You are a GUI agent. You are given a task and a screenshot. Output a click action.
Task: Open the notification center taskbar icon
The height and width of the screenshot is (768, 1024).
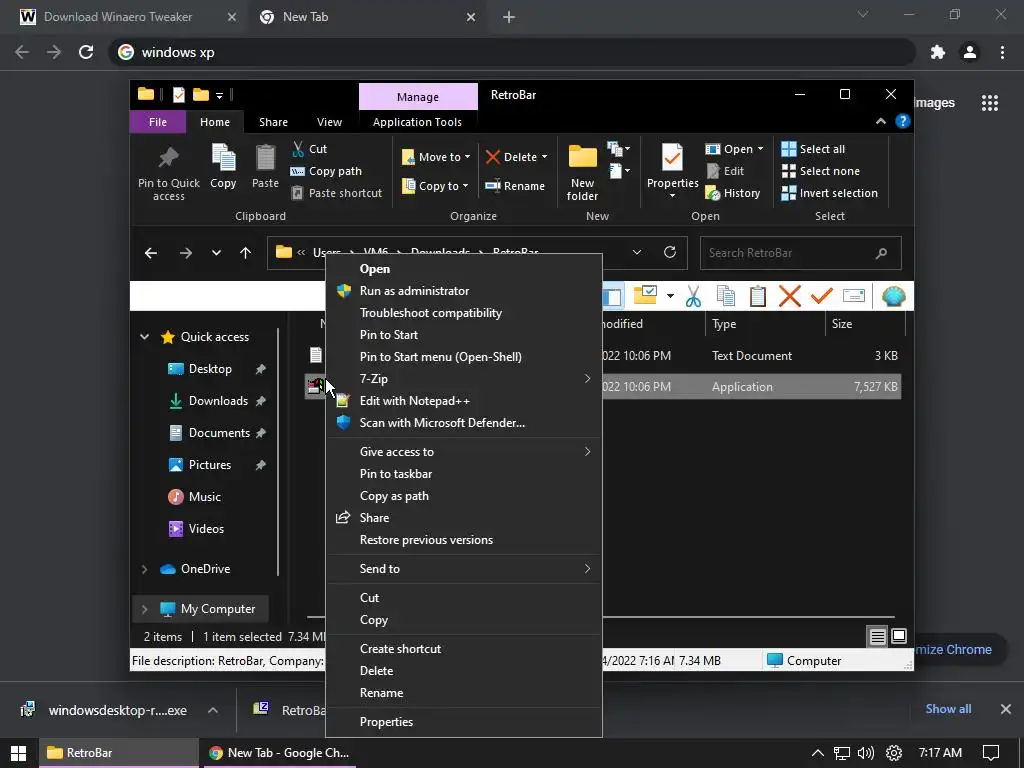(991, 753)
